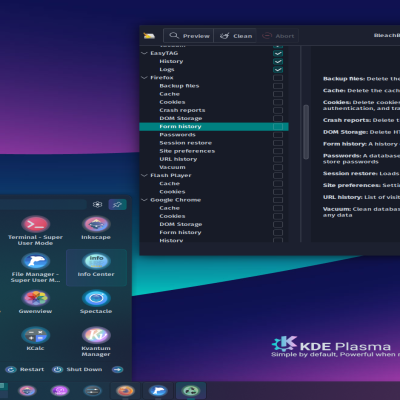Click the BleachBit logo icon in the toolbar
This screenshot has width=400, height=400.
(x=149, y=36)
